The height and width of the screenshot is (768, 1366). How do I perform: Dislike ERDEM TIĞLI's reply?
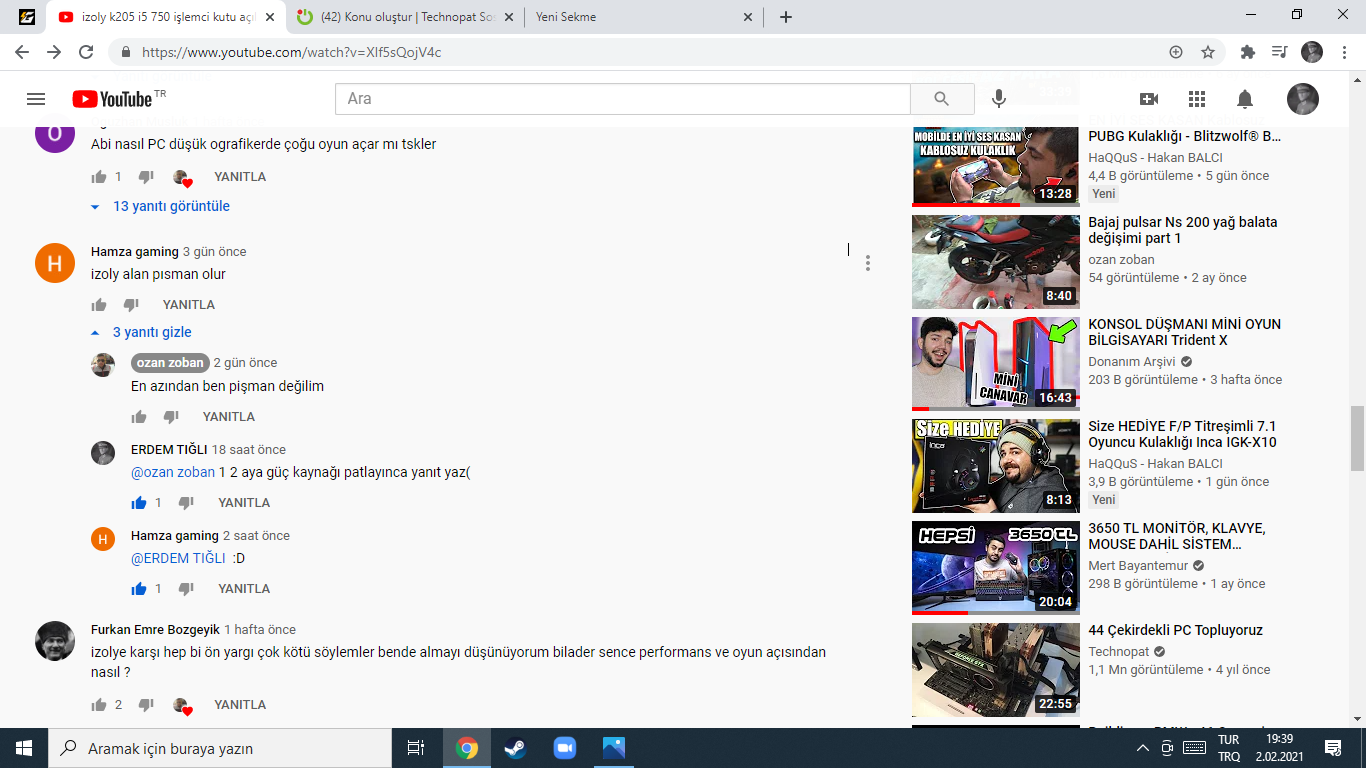coord(186,503)
